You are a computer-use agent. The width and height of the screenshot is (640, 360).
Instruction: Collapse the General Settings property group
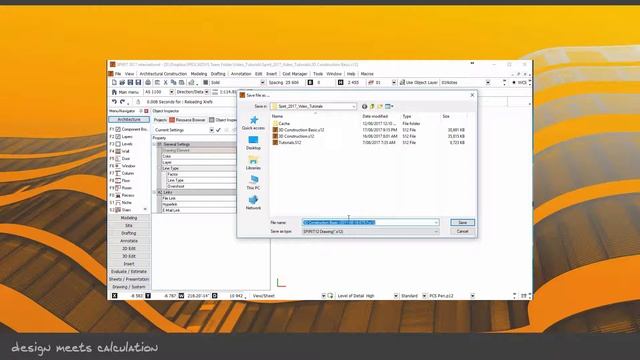(155, 144)
